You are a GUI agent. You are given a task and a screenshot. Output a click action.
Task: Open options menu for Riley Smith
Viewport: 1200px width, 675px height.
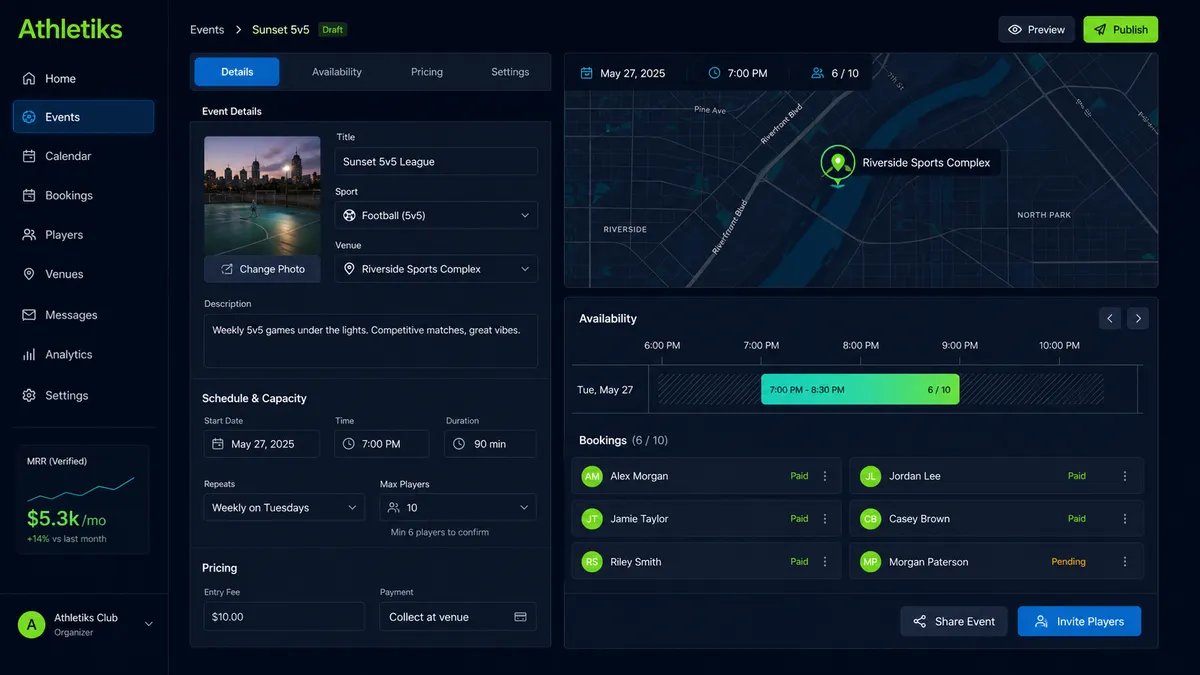(825, 562)
